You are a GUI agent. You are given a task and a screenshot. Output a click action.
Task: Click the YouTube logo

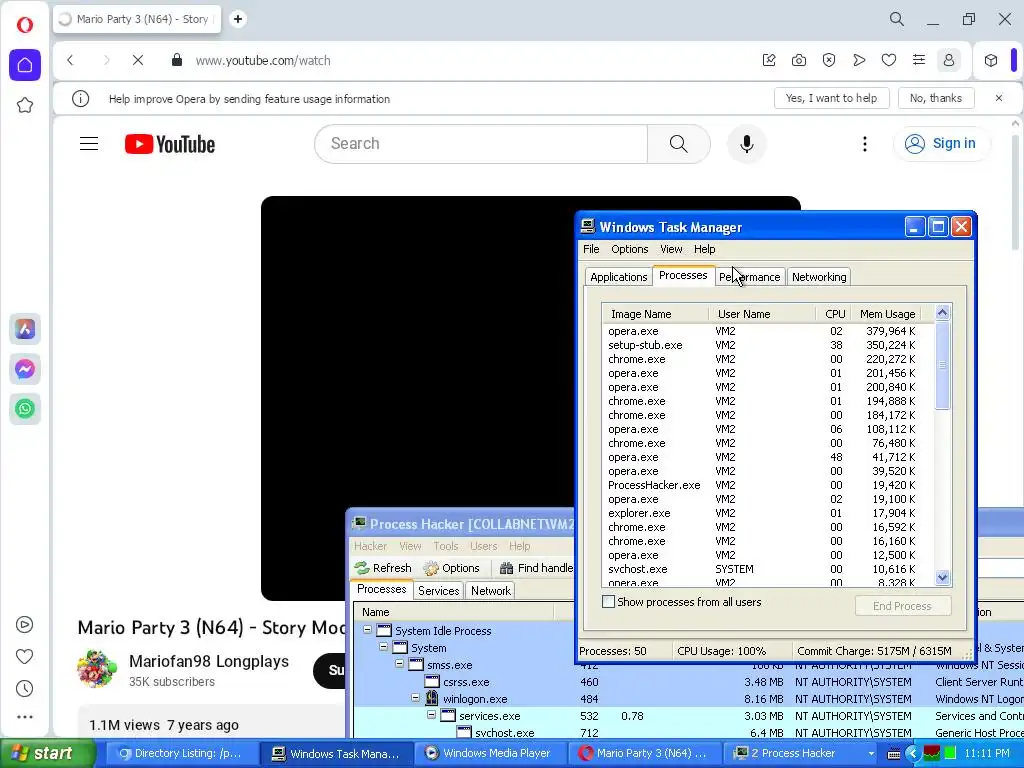click(170, 144)
